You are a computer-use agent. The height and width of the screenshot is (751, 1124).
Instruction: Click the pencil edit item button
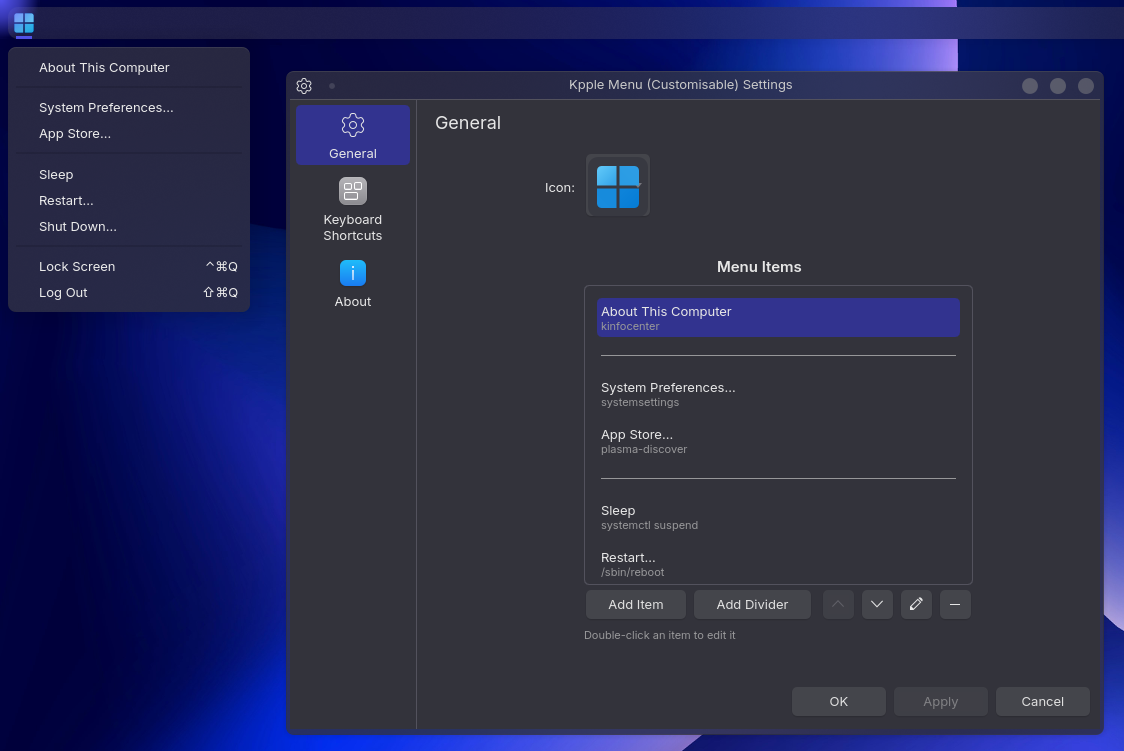(916, 605)
